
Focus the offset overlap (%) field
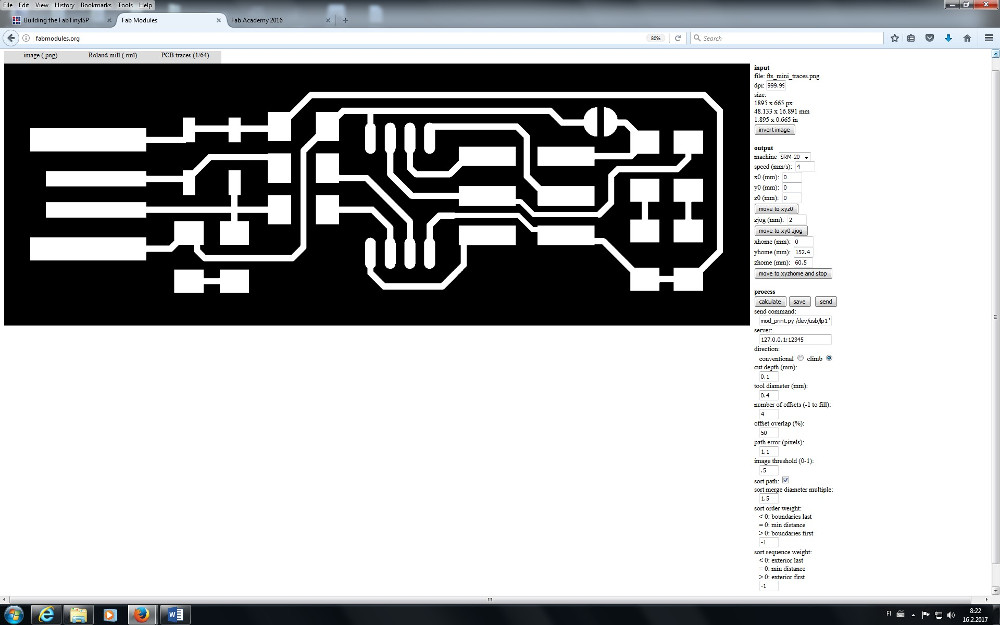(x=768, y=433)
